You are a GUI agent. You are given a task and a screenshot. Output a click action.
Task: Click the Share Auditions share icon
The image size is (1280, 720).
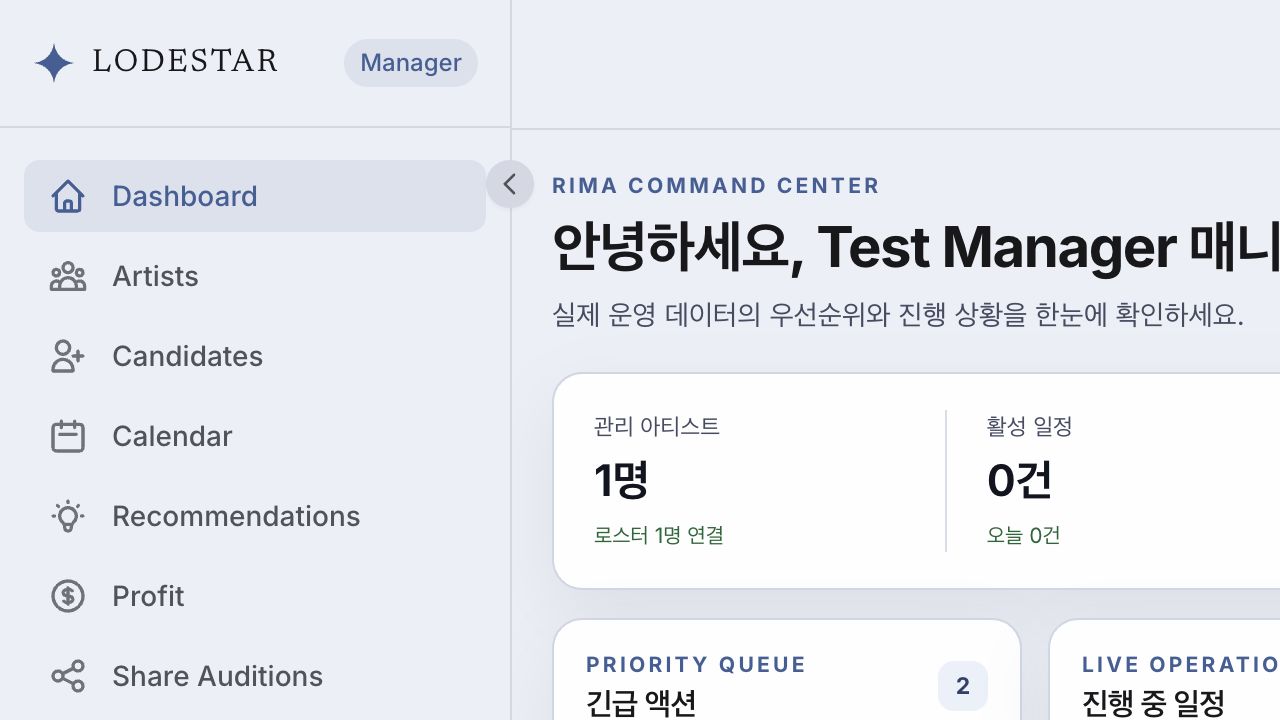pyautogui.click(x=68, y=676)
